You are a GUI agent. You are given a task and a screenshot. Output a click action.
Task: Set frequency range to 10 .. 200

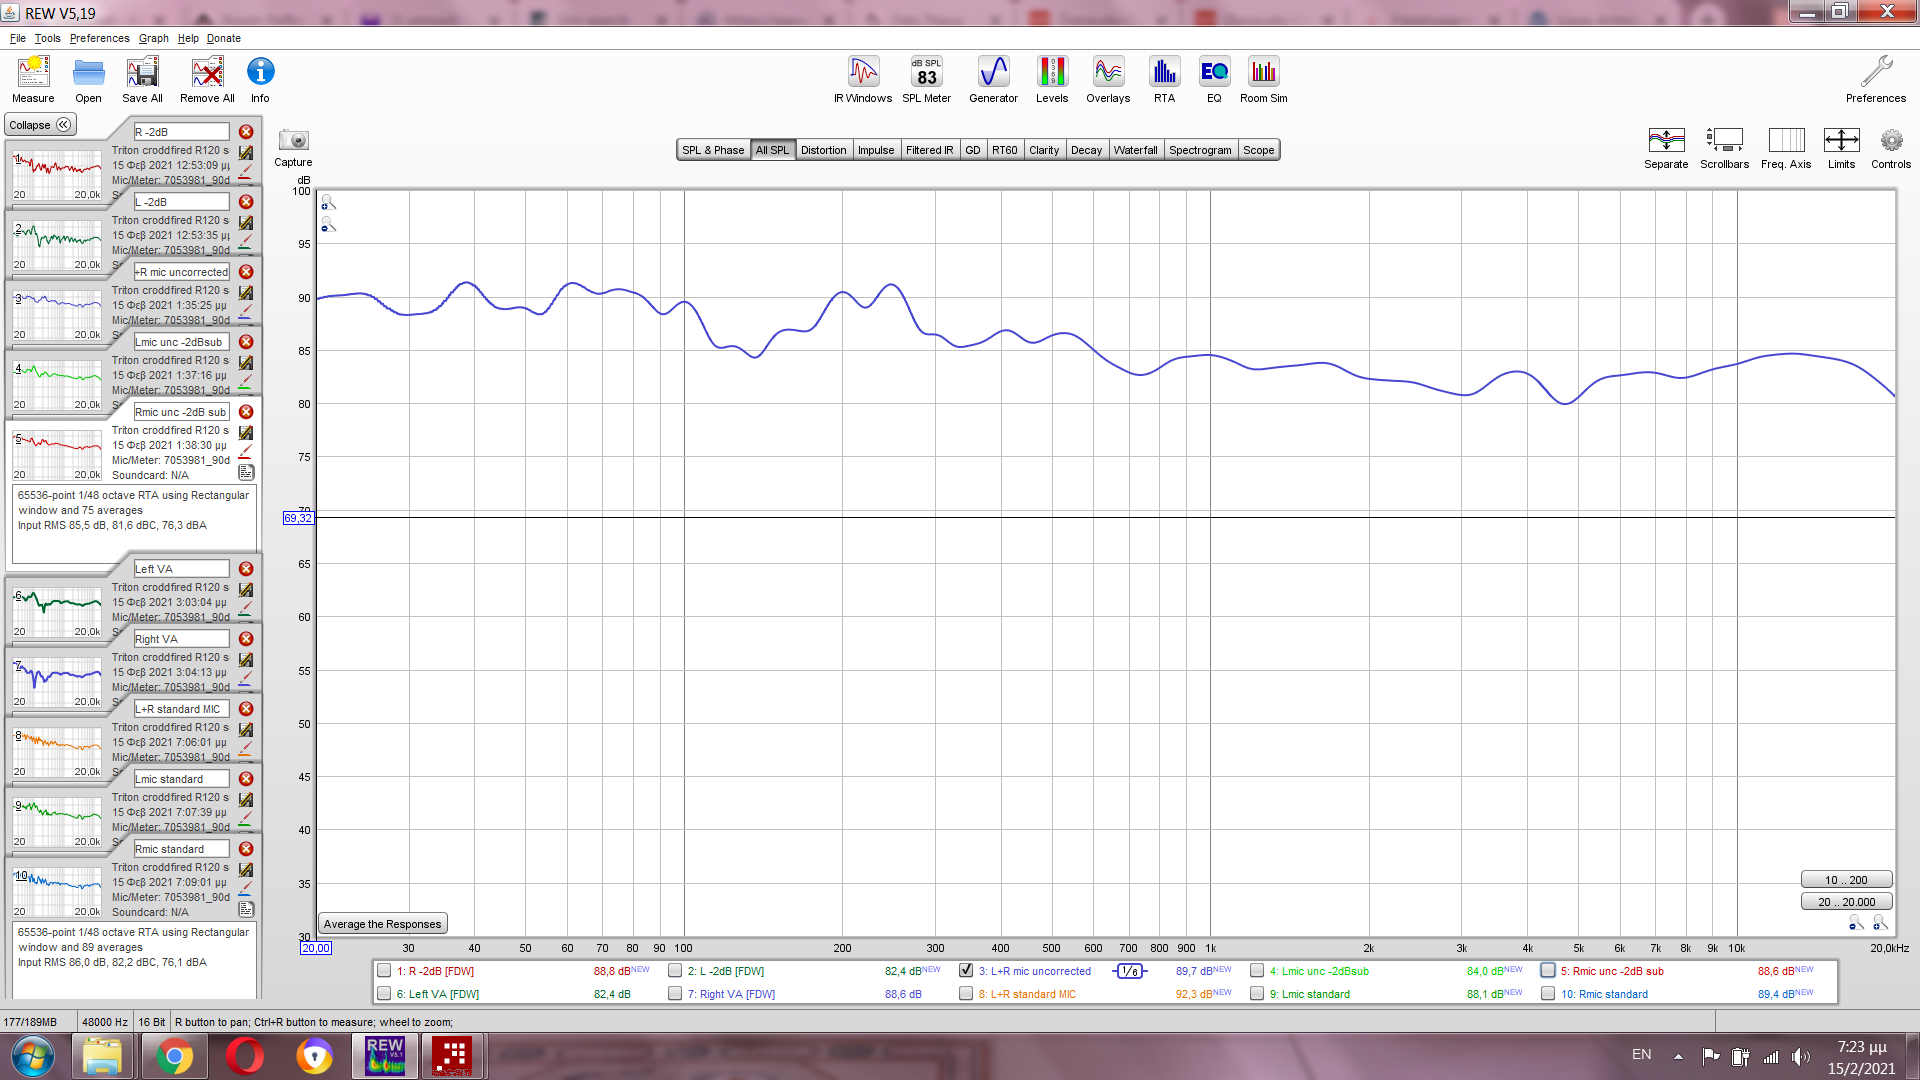coord(1846,880)
